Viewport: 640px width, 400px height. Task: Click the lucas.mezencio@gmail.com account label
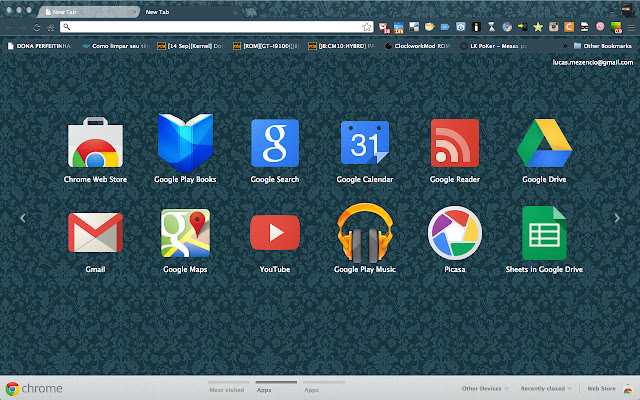point(593,62)
